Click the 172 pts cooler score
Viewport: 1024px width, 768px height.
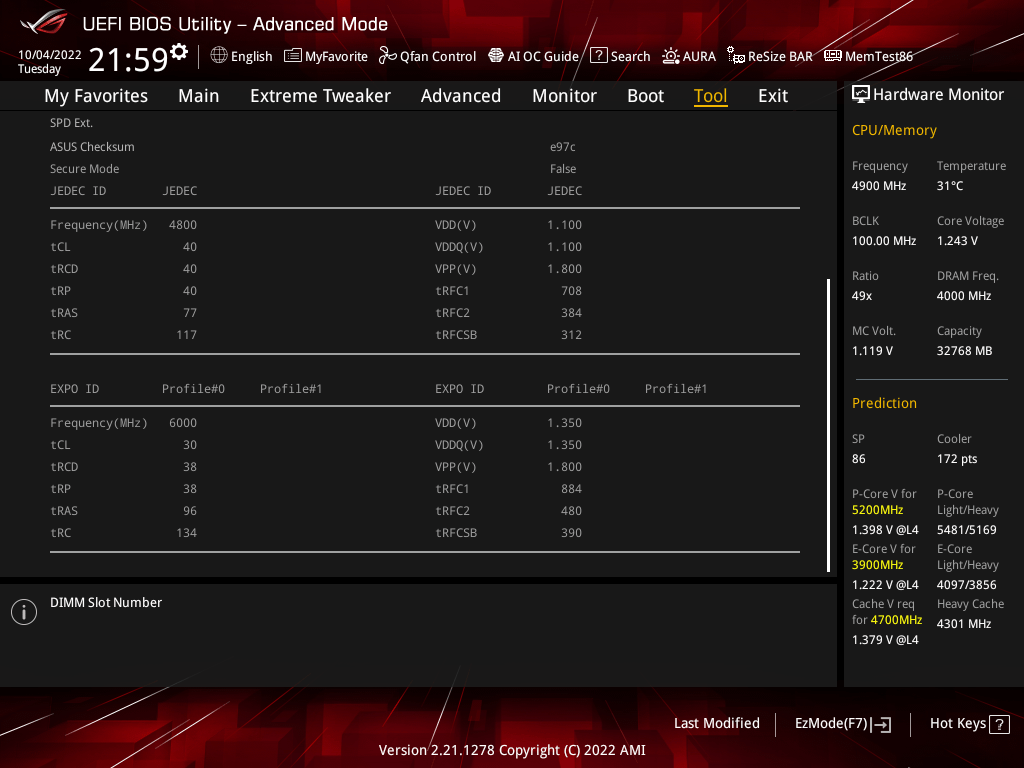[957, 459]
